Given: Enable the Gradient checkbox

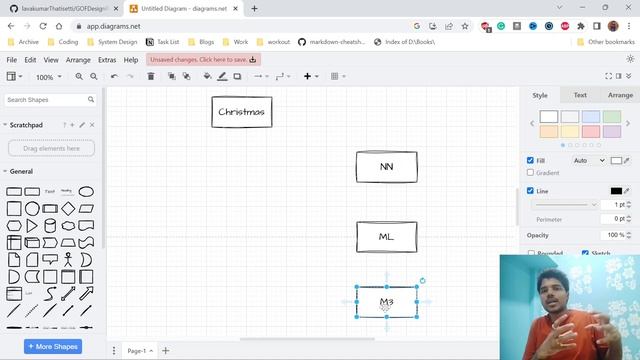Looking at the screenshot, I should [530, 173].
